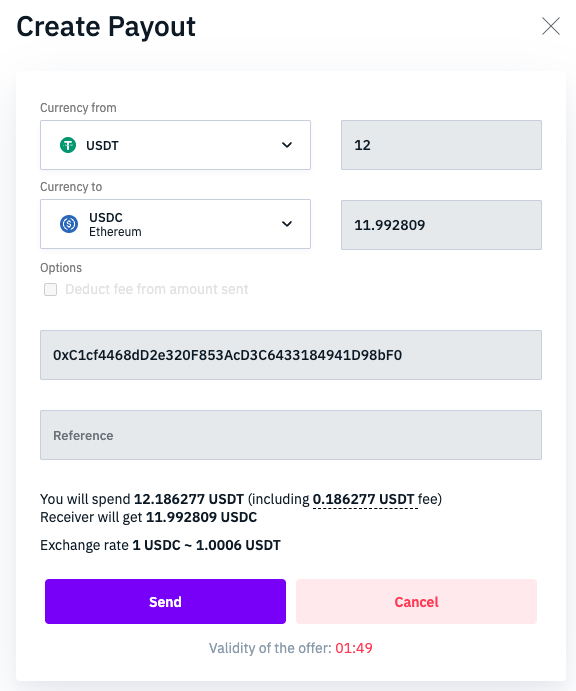Toggle the Deduct fee from amount sent checkbox
Screen dimensions: 576x691
pyautogui.click(x=50, y=290)
